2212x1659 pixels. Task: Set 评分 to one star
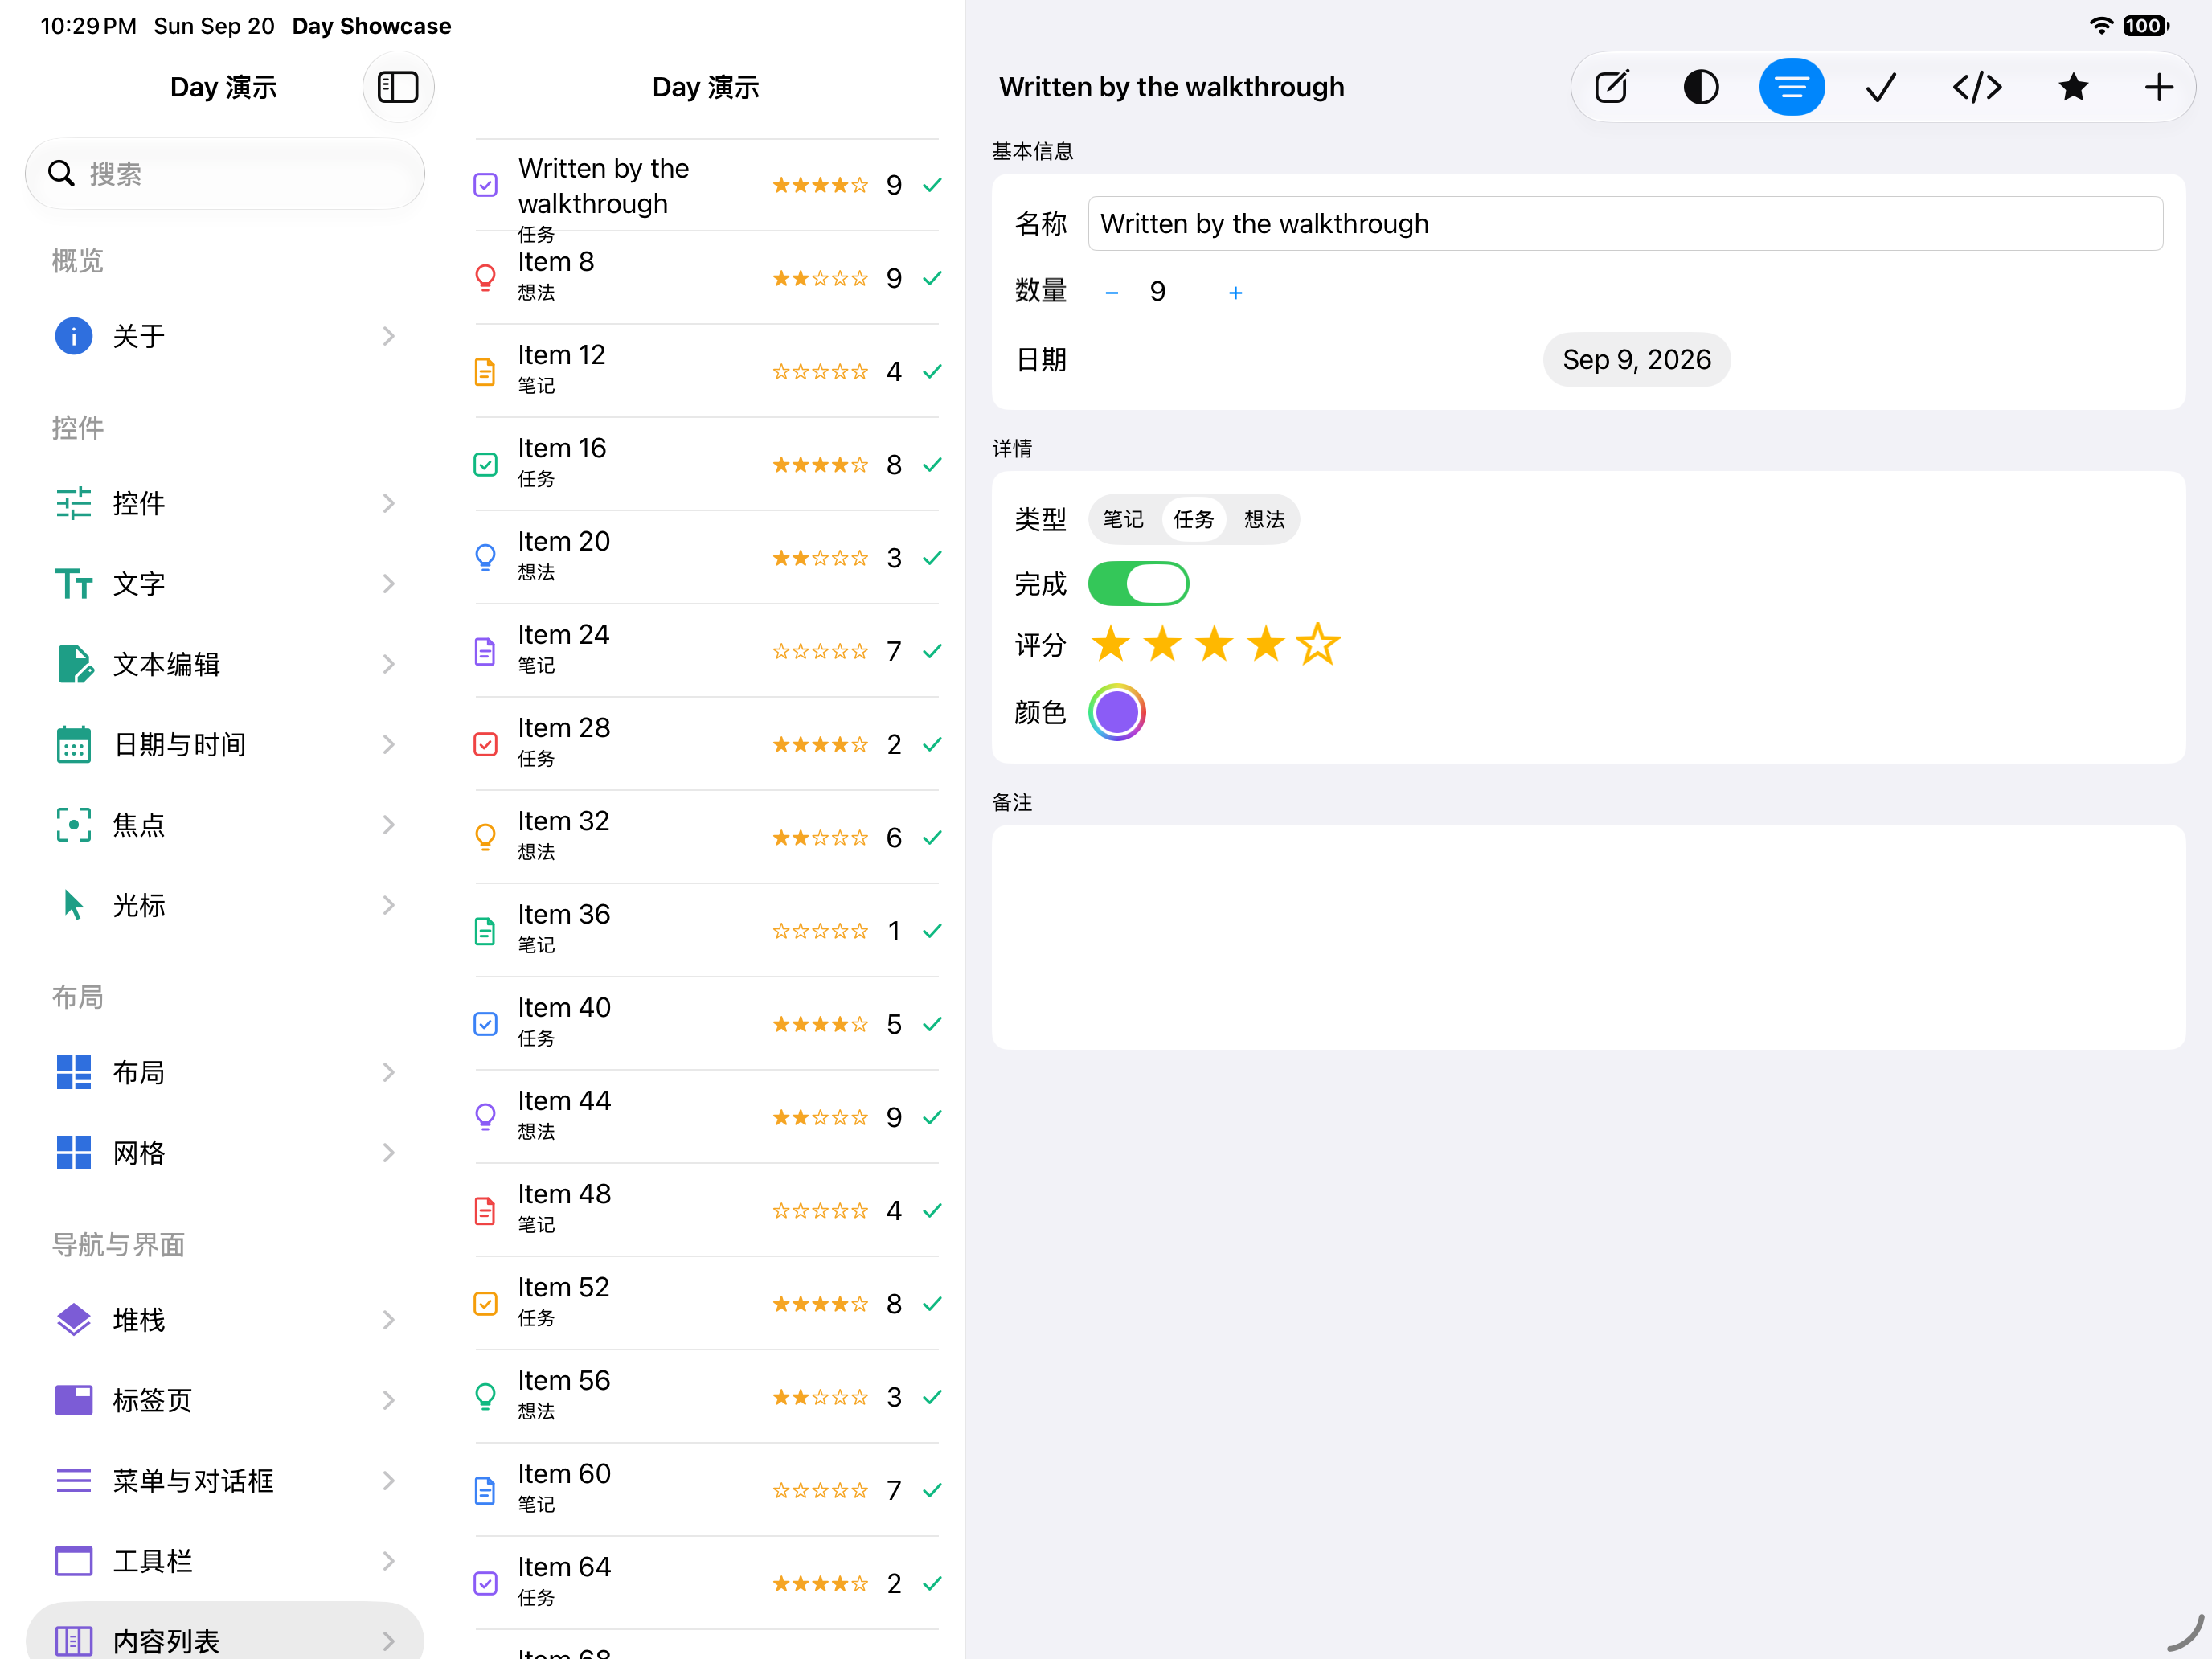(1110, 643)
